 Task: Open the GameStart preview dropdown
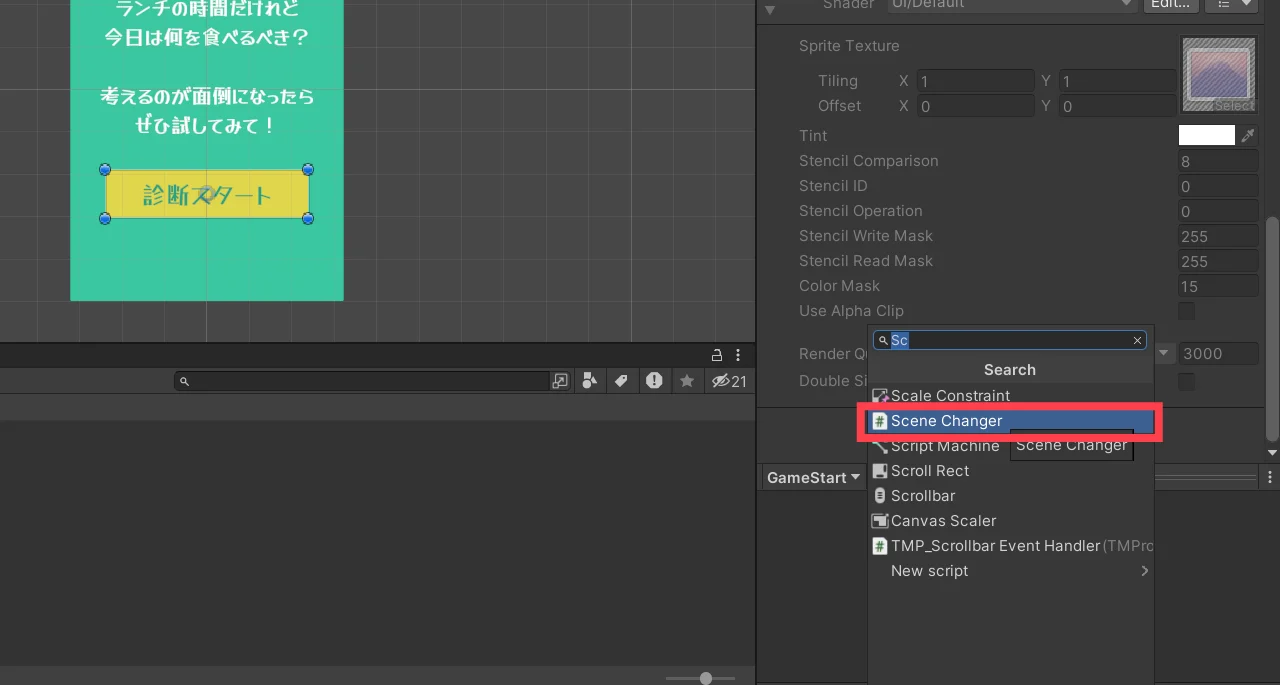(x=813, y=478)
